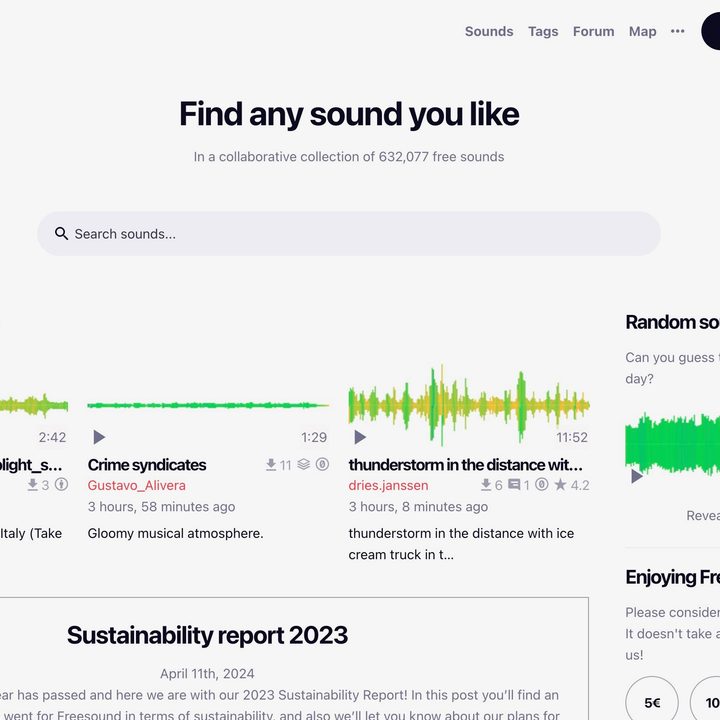Click download icon on thunderstorm sound
720x720 pixels.
486,485
